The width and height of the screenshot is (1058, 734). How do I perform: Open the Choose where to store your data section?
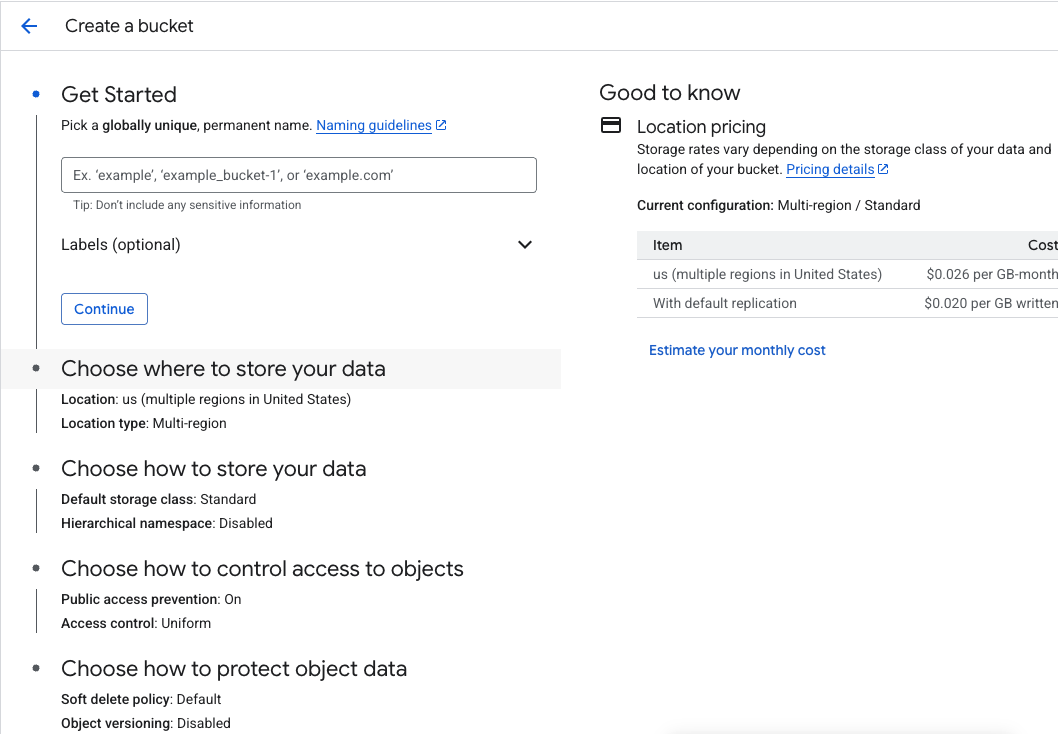[x=222, y=369]
